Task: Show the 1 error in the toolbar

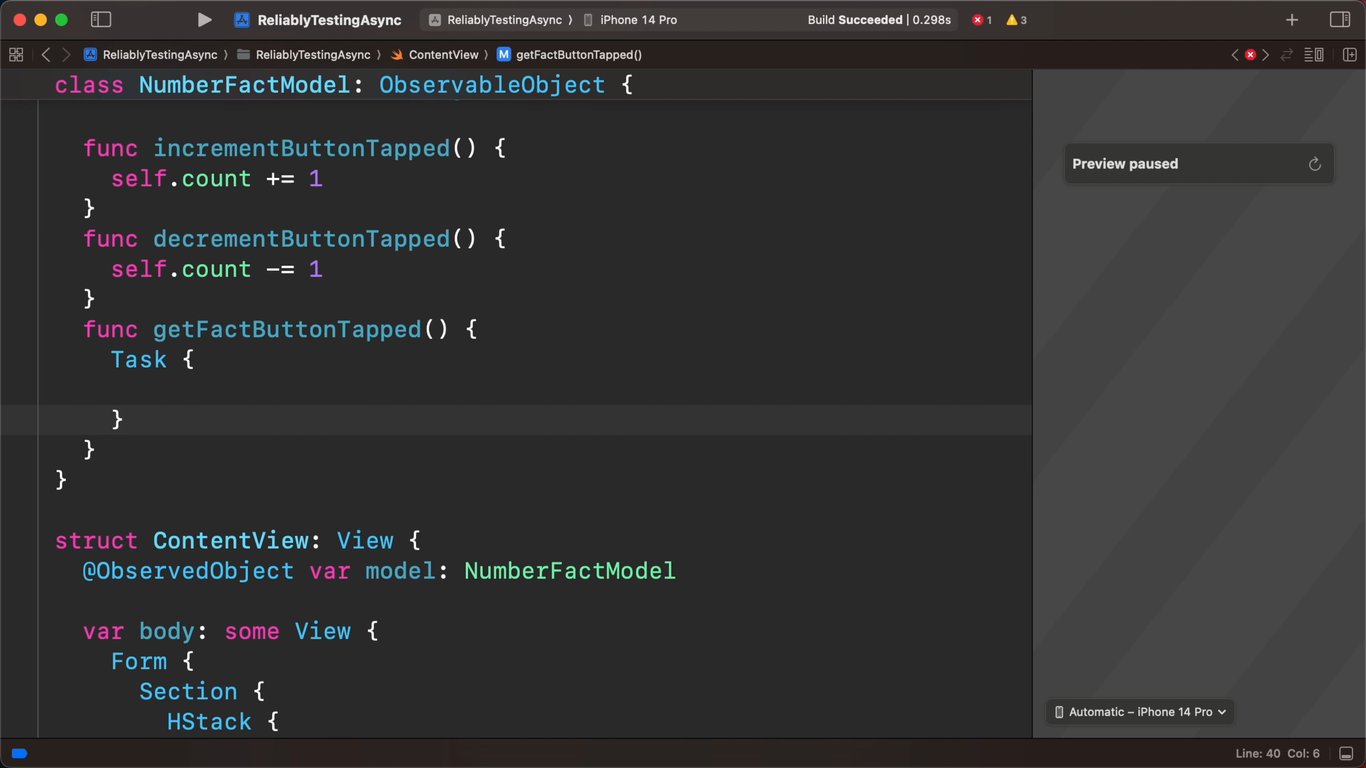Action: 982,20
